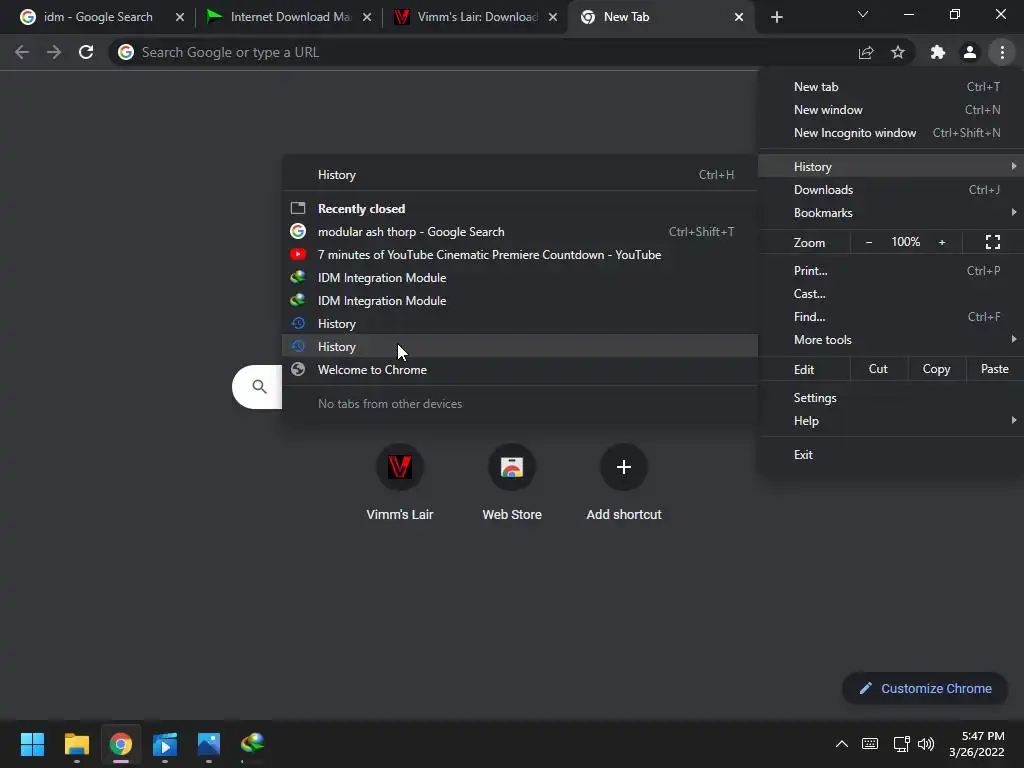This screenshot has width=1024, height=768.
Task: Click Chrome icon in taskbar
Action: [x=121, y=744]
